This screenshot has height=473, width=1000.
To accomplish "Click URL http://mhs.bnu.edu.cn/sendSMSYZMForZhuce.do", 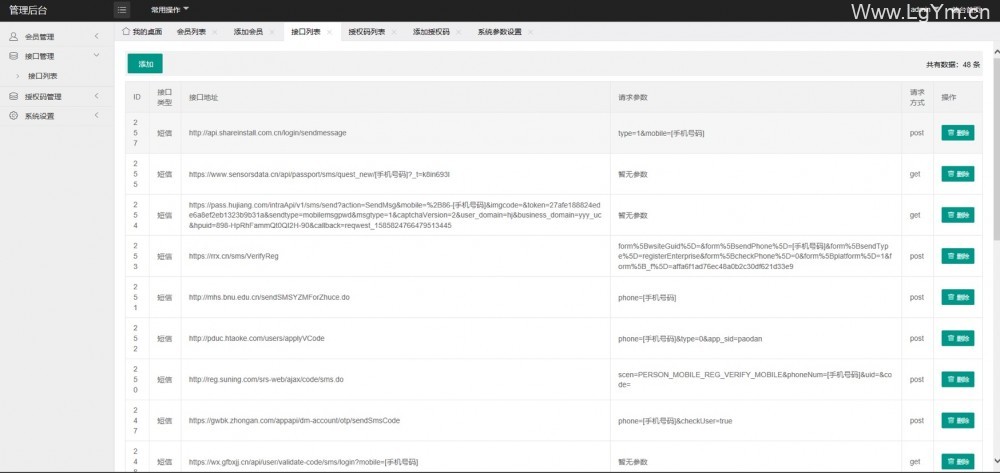I will pyautogui.click(x=269, y=297).
